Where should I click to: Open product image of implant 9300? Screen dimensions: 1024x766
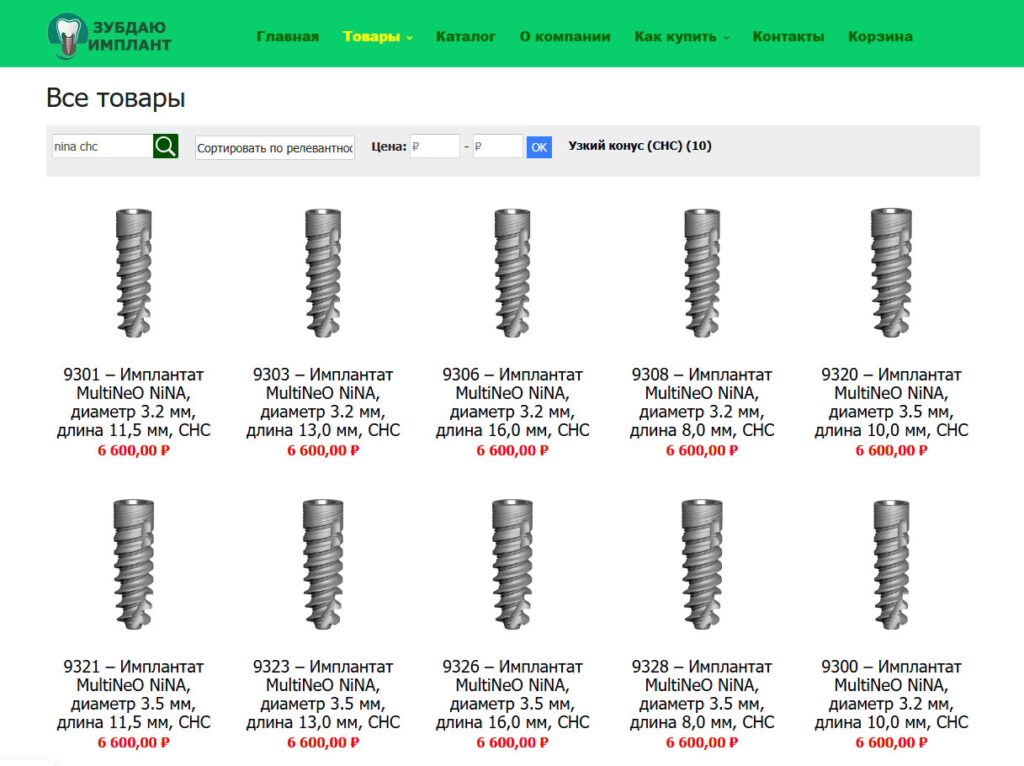pos(891,565)
